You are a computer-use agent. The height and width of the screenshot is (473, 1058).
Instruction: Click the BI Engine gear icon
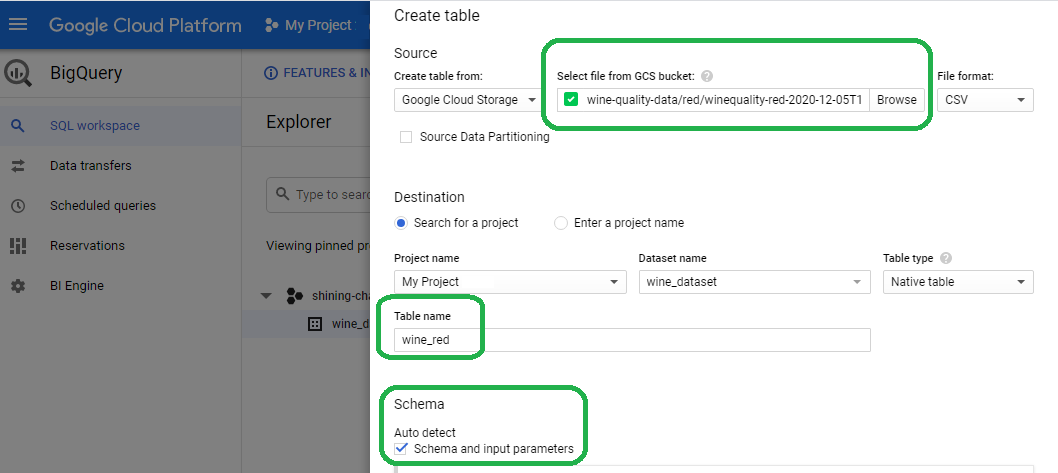(18, 286)
